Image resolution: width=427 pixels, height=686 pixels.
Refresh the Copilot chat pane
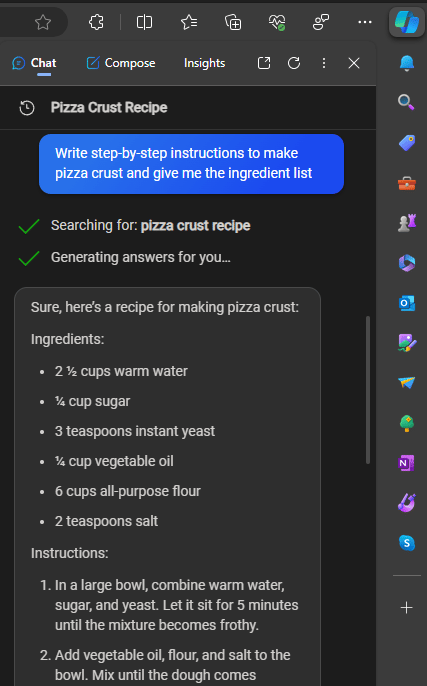coord(294,63)
